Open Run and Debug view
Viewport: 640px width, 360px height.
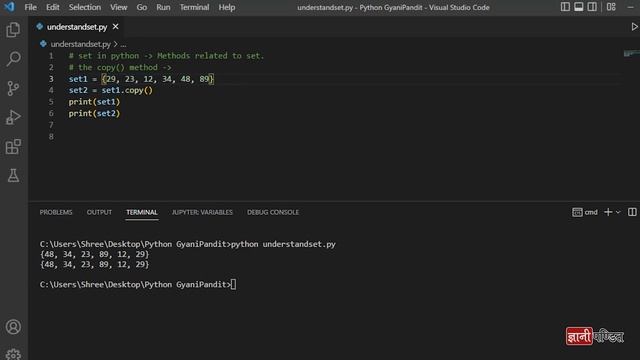pos(13,118)
